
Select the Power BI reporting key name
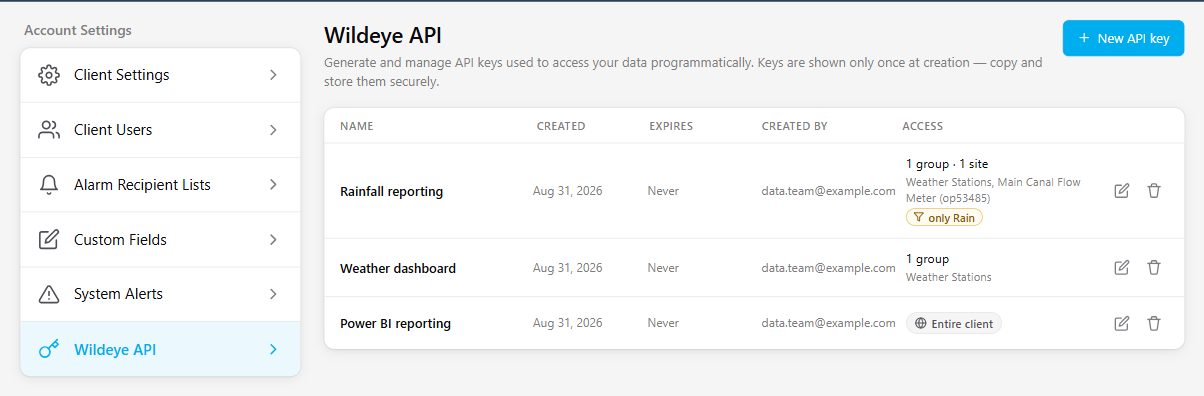(x=395, y=323)
